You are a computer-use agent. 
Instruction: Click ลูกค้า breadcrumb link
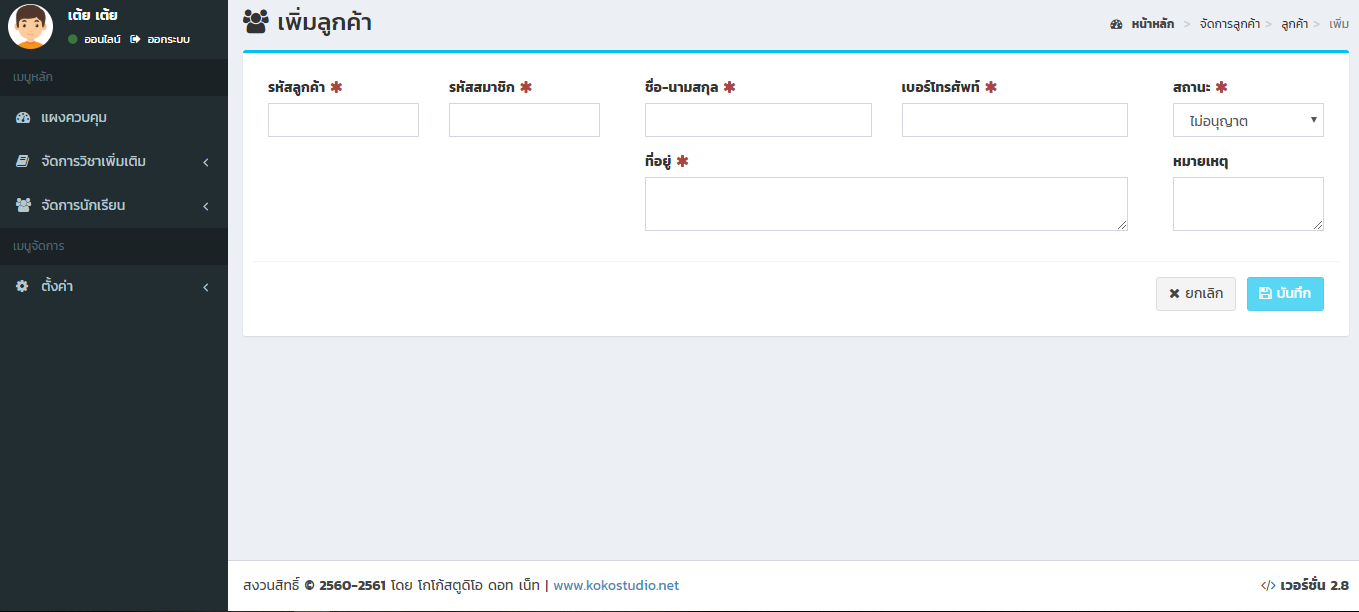click(x=1294, y=23)
